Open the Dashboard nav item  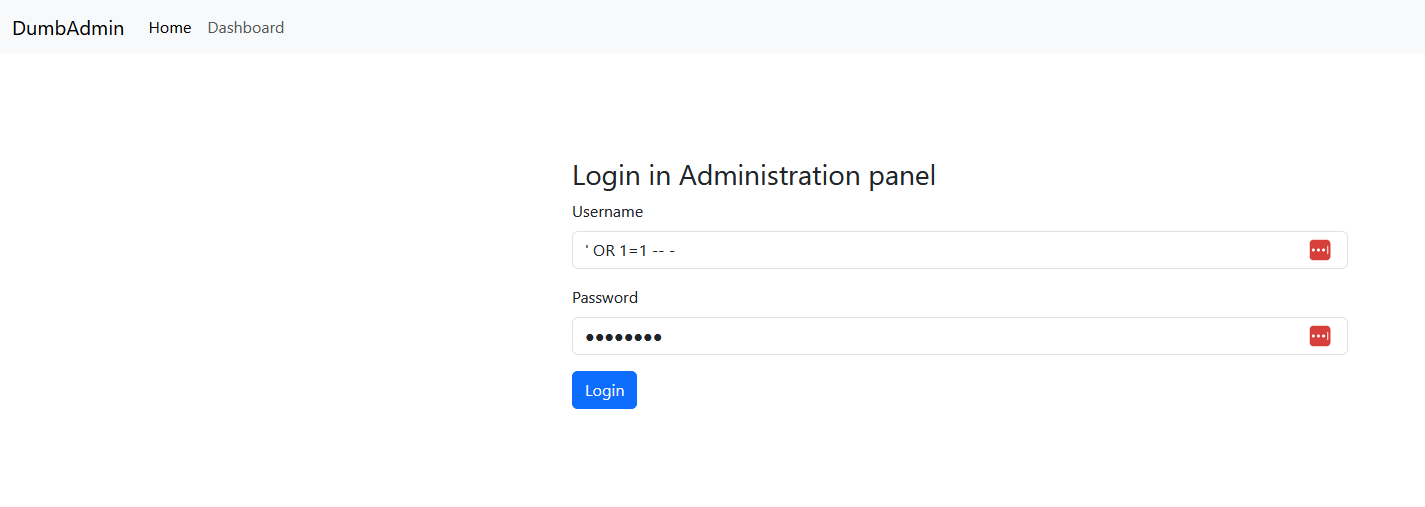pos(246,28)
